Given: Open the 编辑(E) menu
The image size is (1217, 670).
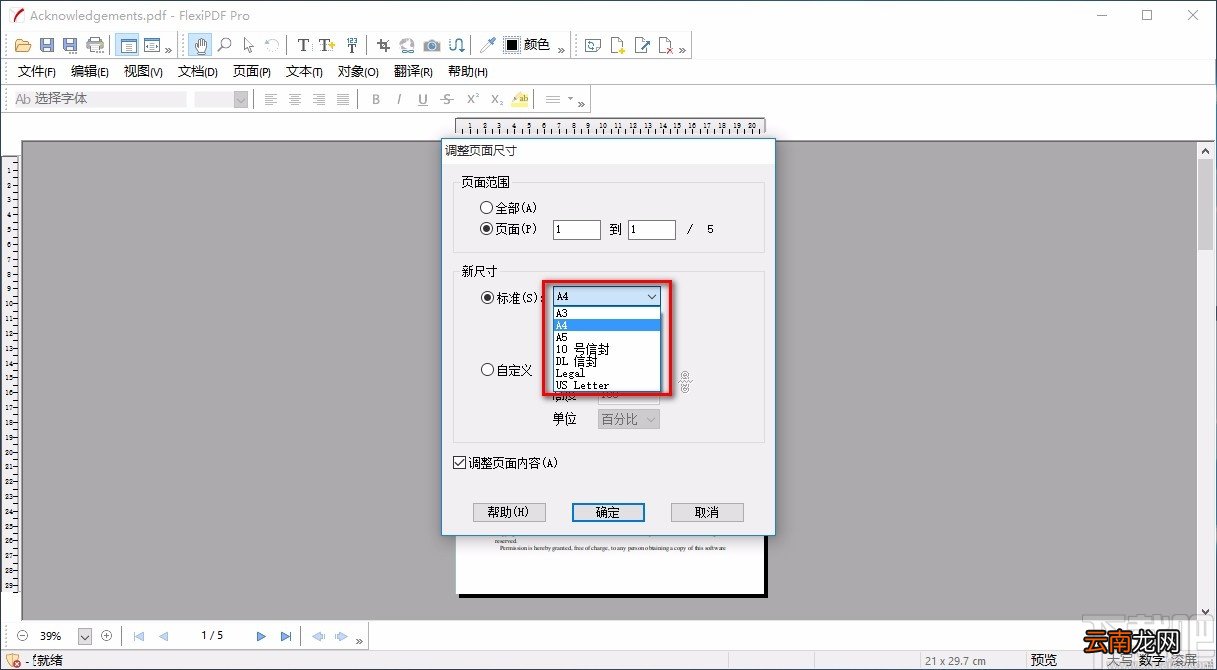Looking at the screenshot, I should (x=90, y=72).
